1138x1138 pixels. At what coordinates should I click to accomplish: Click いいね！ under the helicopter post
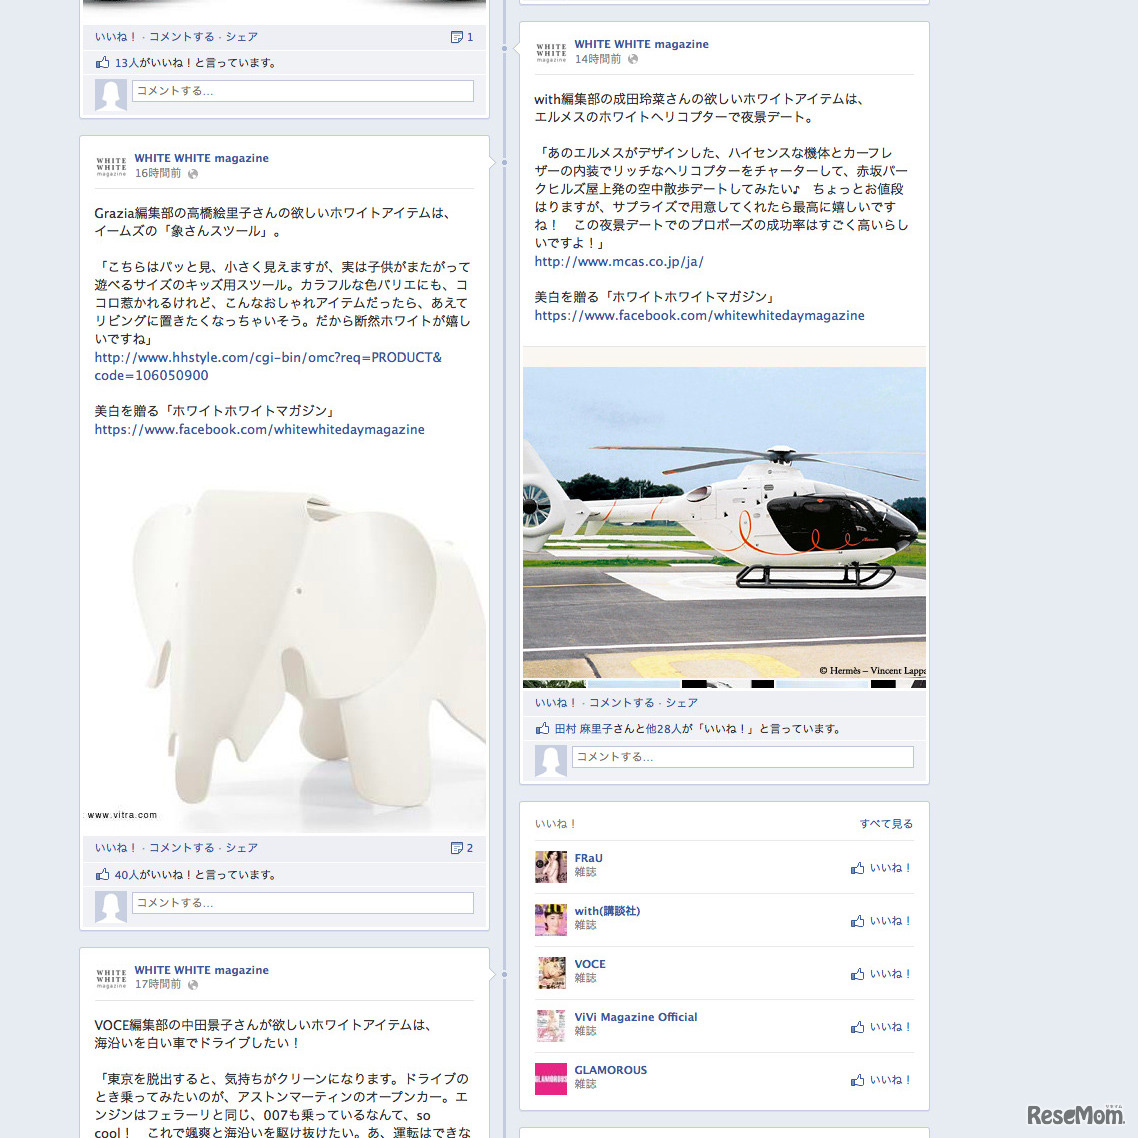coord(556,703)
